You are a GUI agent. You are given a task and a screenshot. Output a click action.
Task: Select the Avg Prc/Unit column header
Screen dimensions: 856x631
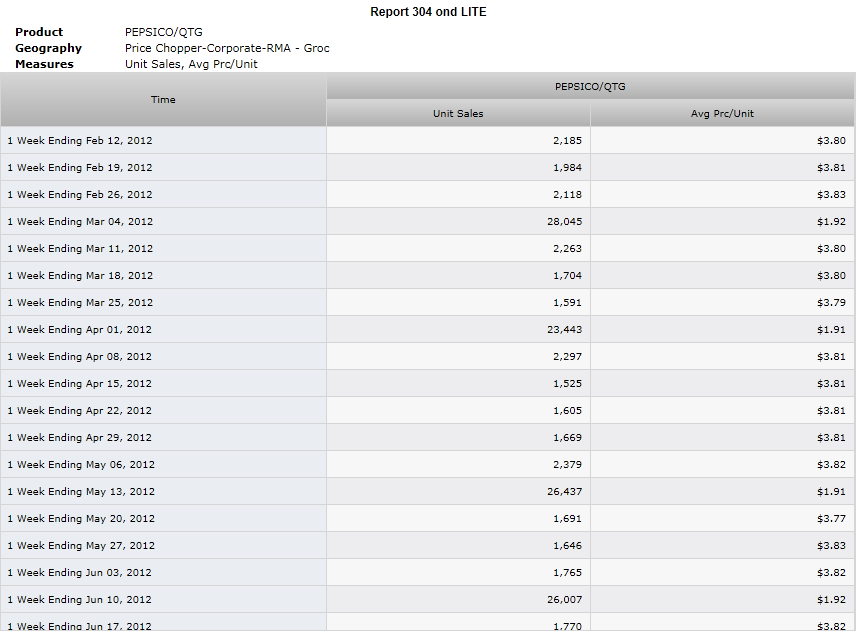(x=722, y=114)
